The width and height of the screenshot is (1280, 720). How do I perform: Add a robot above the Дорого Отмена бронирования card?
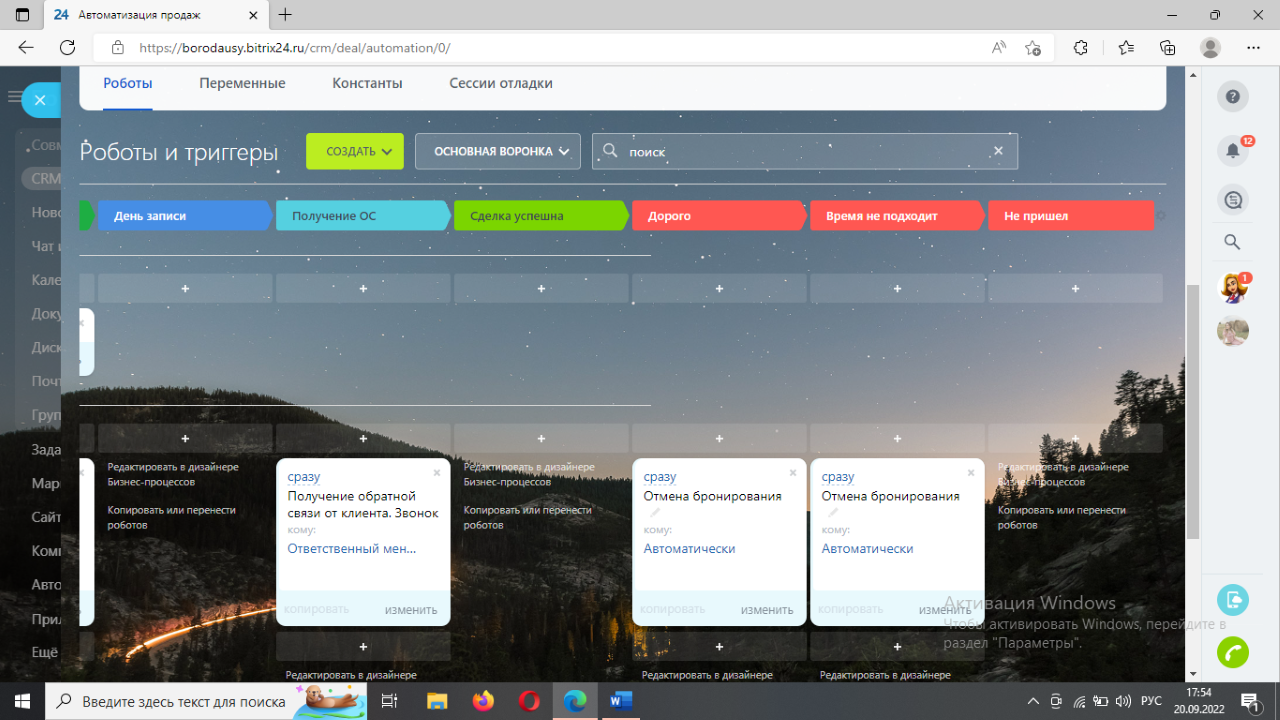pyautogui.click(x=719, y=438)
